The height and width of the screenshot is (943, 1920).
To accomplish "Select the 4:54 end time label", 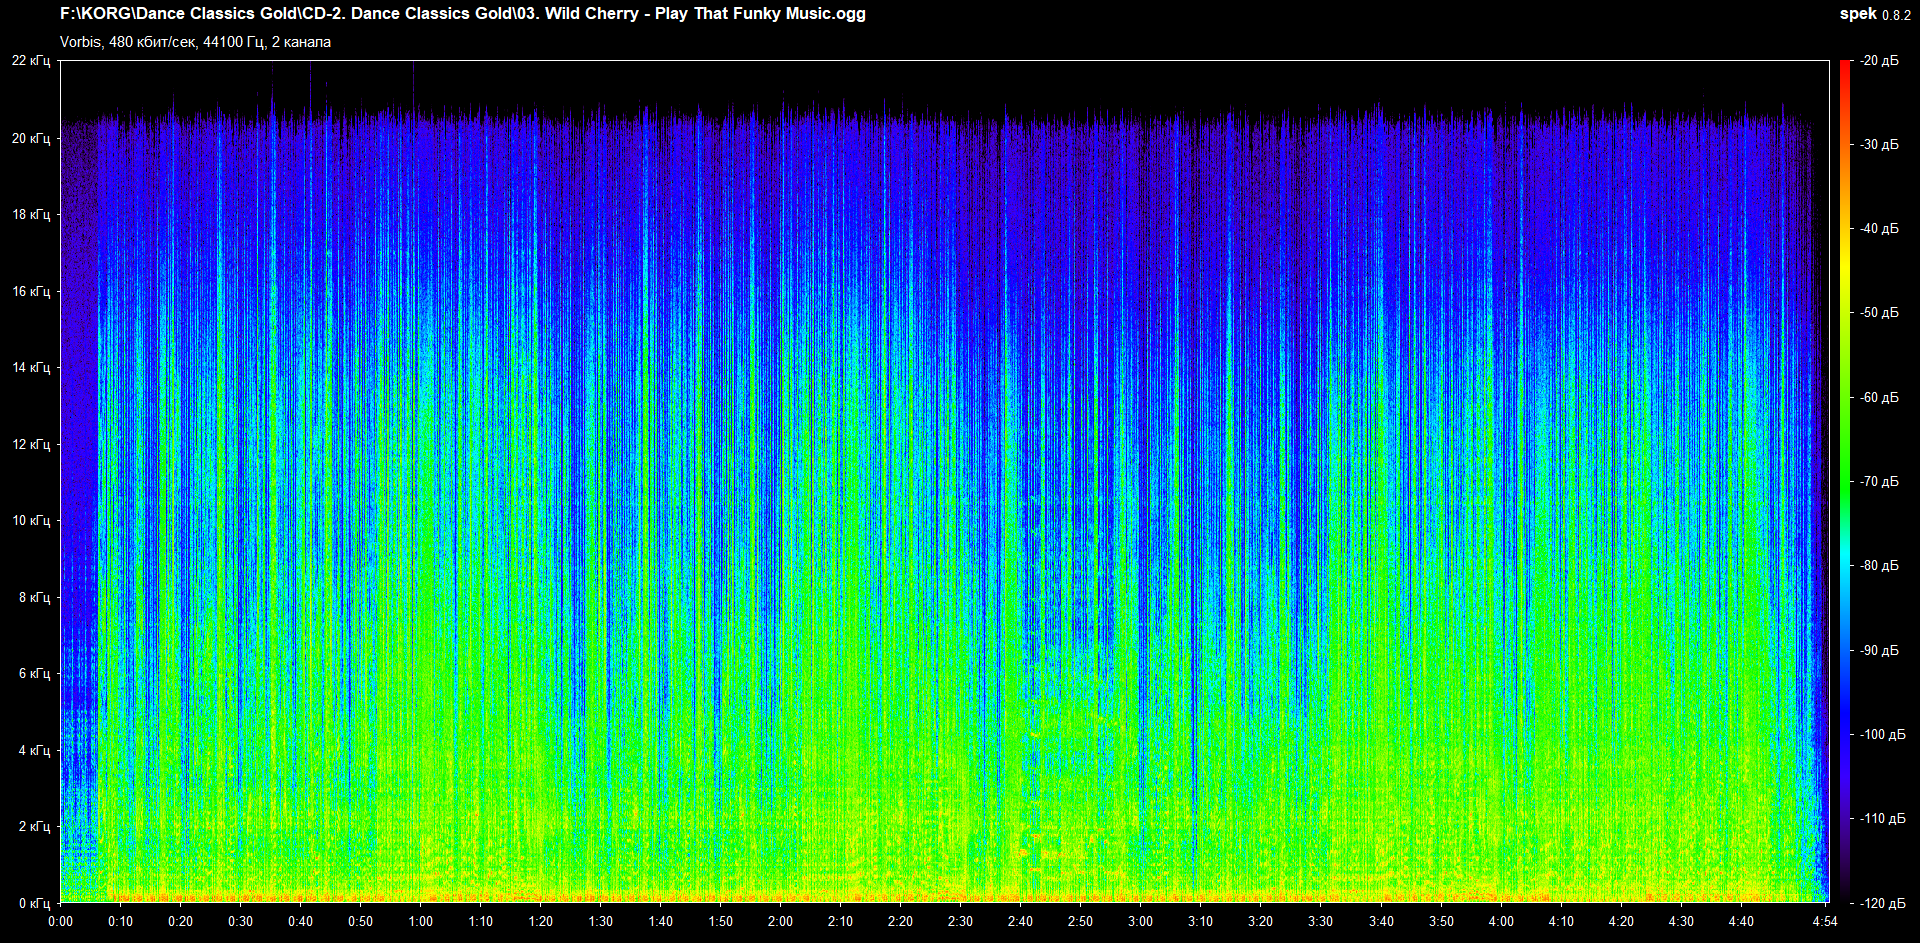I will pos(1825,921).
